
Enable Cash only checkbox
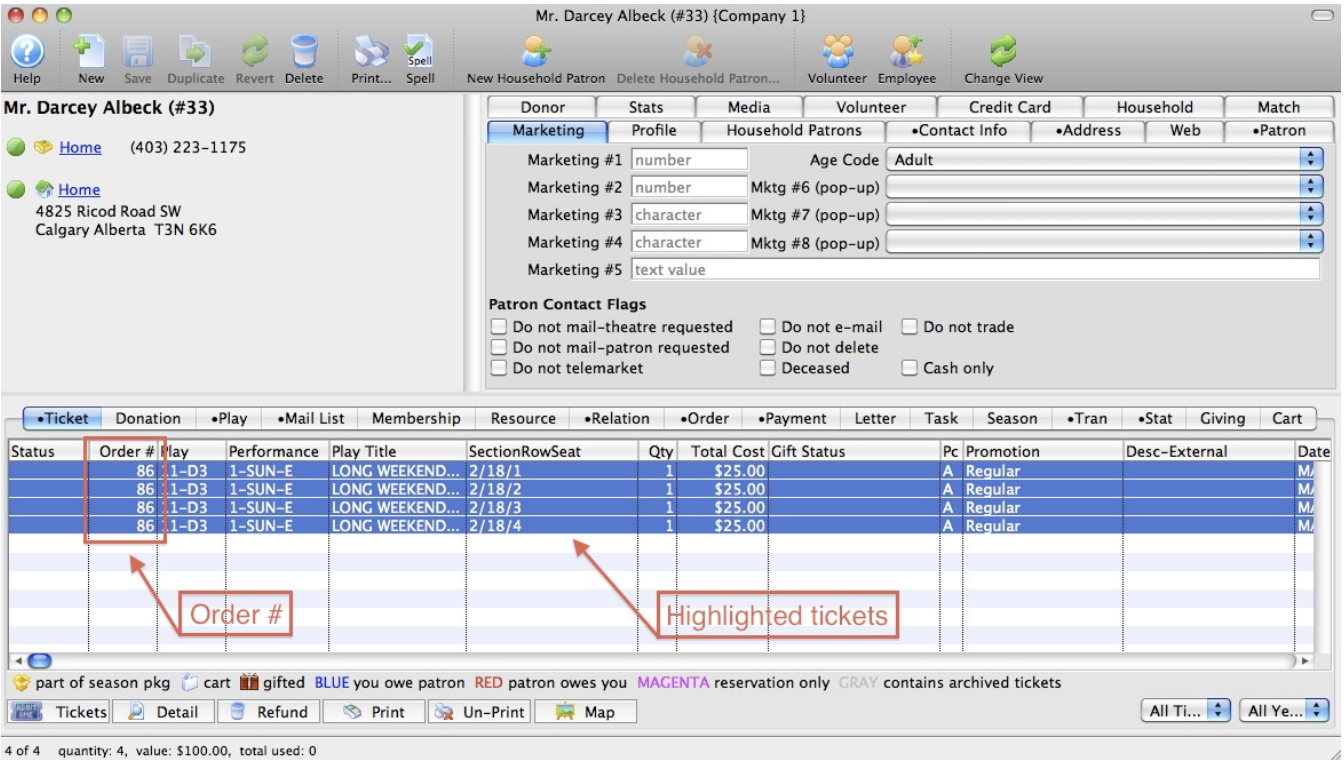tap(910, 368)
